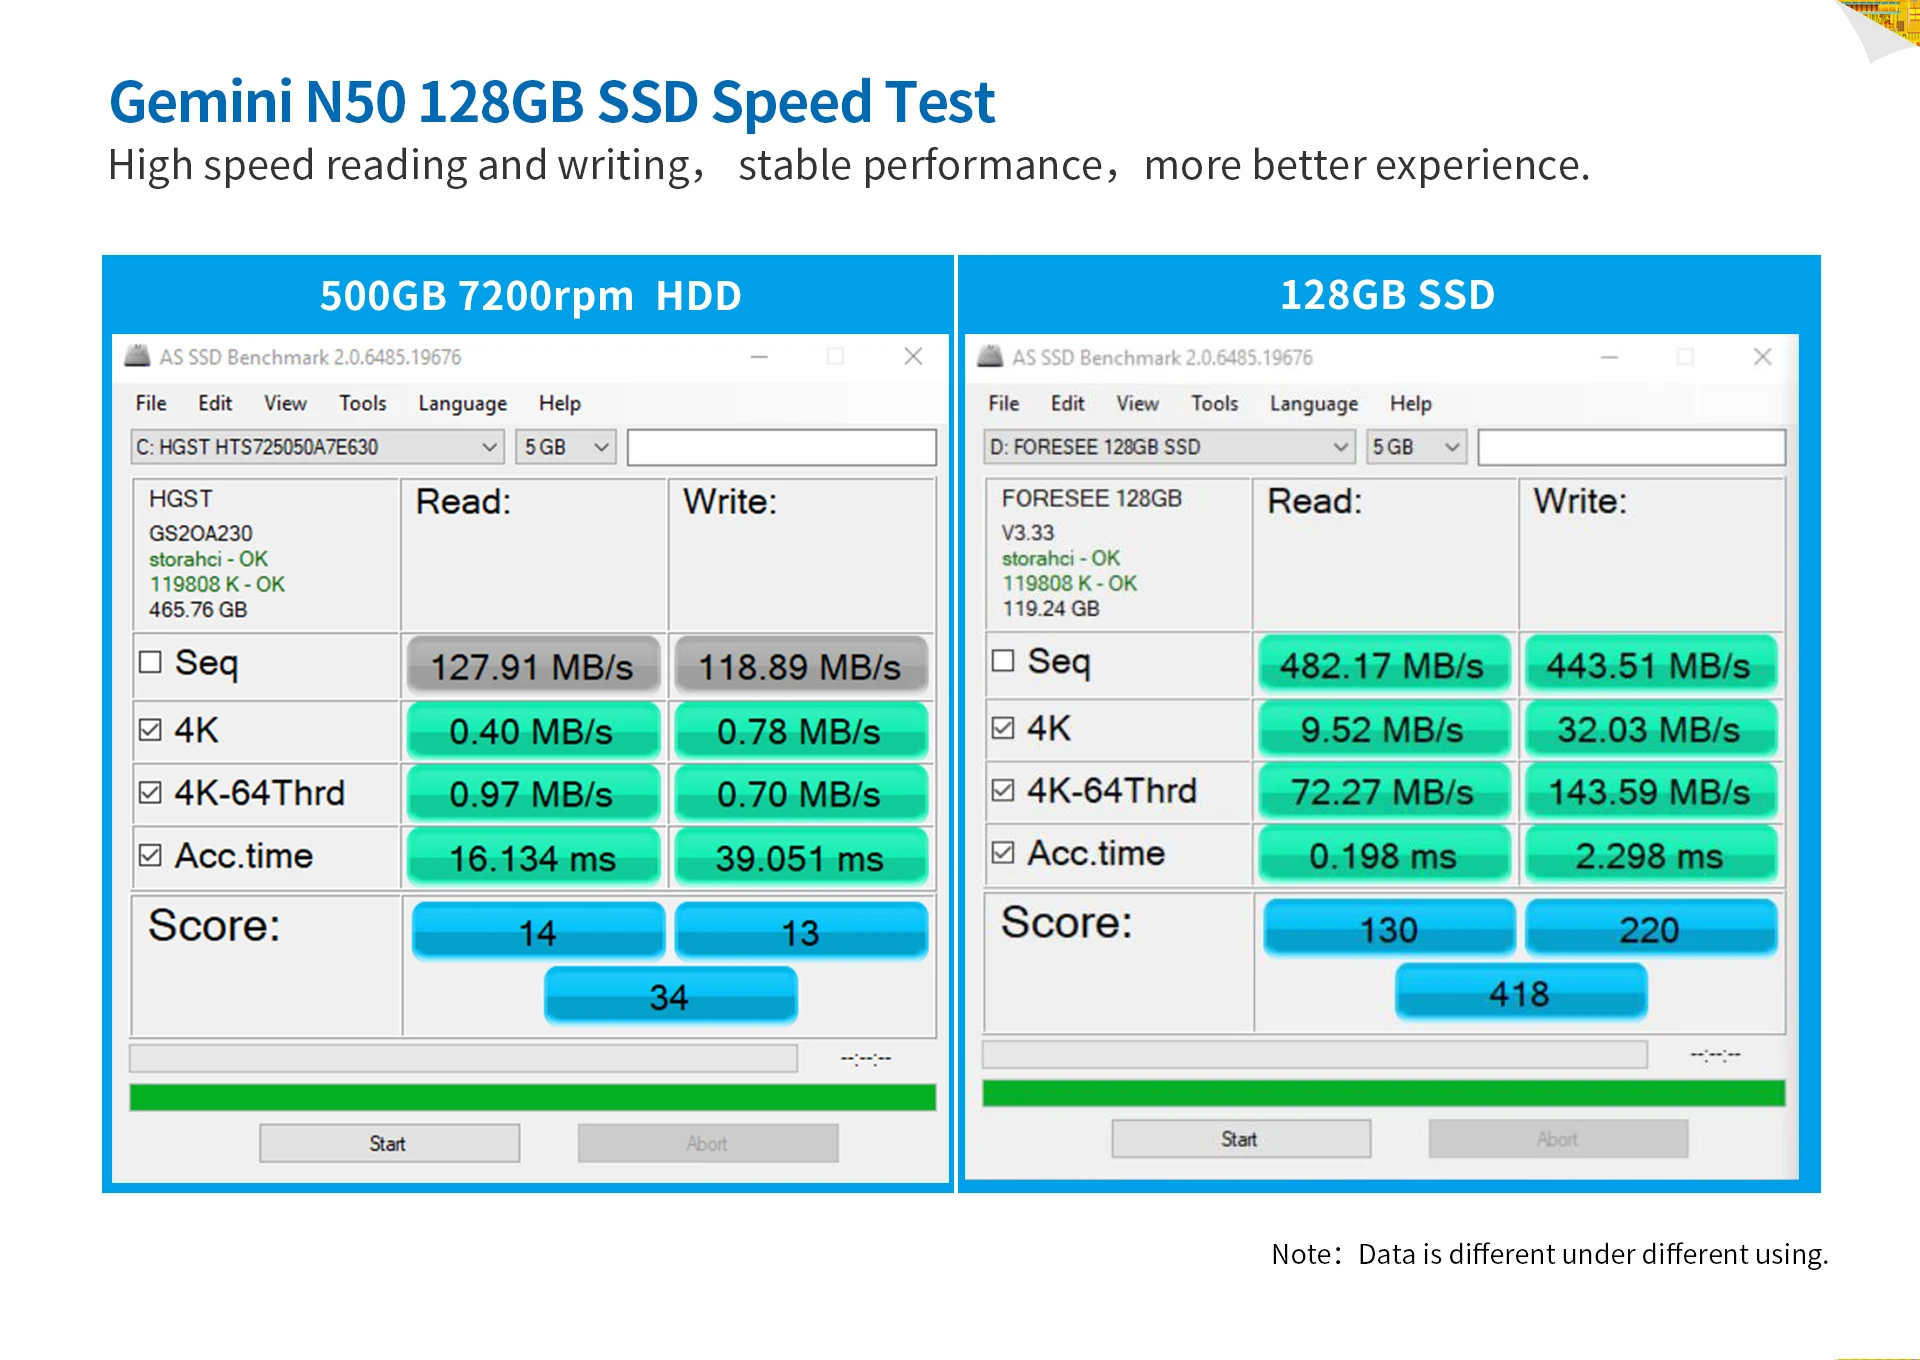This screenshot has width=1920, height=1360.
Task: Minimize the FORESEE SSD benchmark window
Action: point(1609,357)
